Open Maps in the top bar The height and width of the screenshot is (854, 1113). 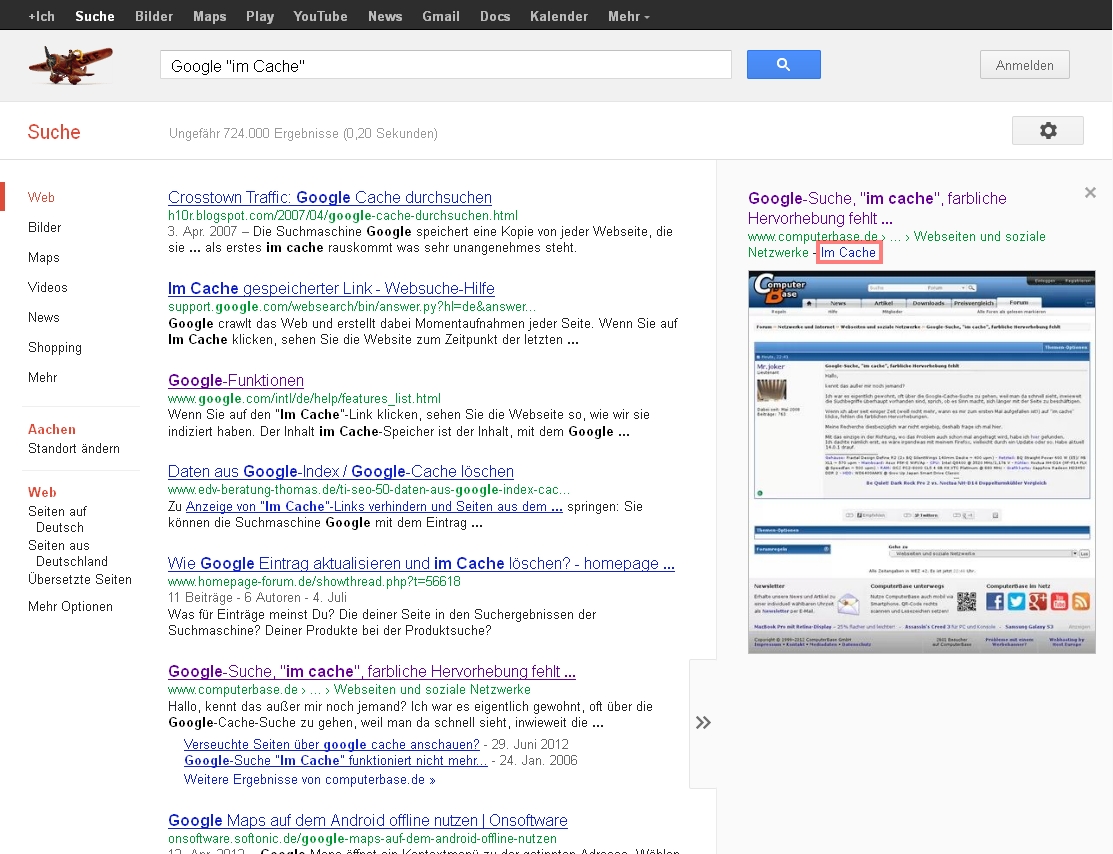pos(209,16)
